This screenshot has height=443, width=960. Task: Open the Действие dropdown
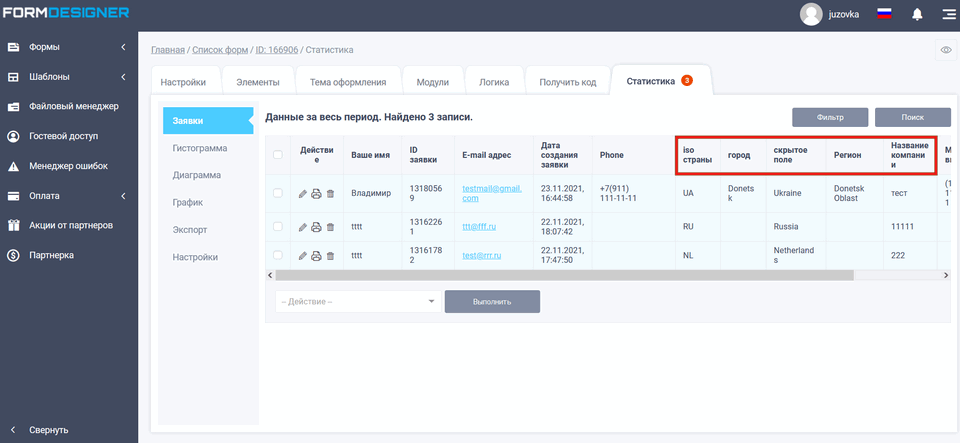click(x=358, y=301)
